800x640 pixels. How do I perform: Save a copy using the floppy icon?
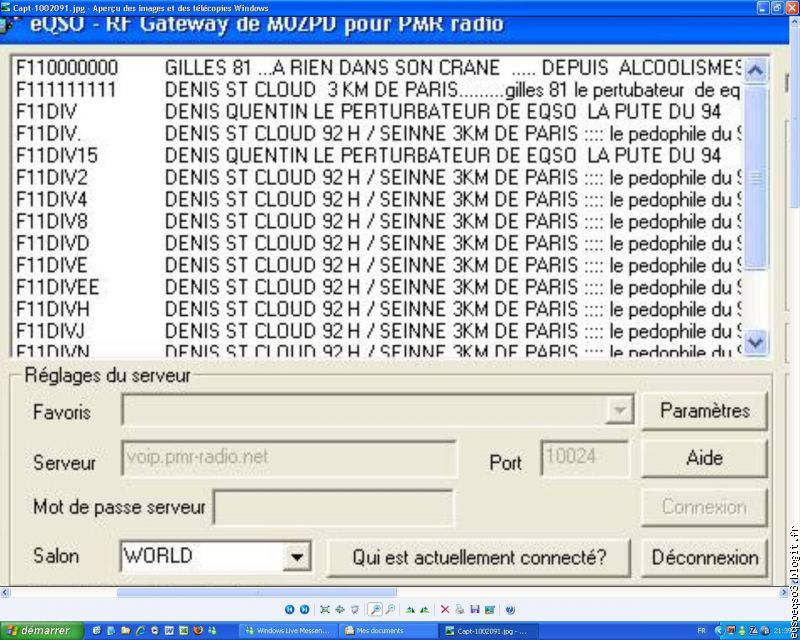(x=475, y=609)
